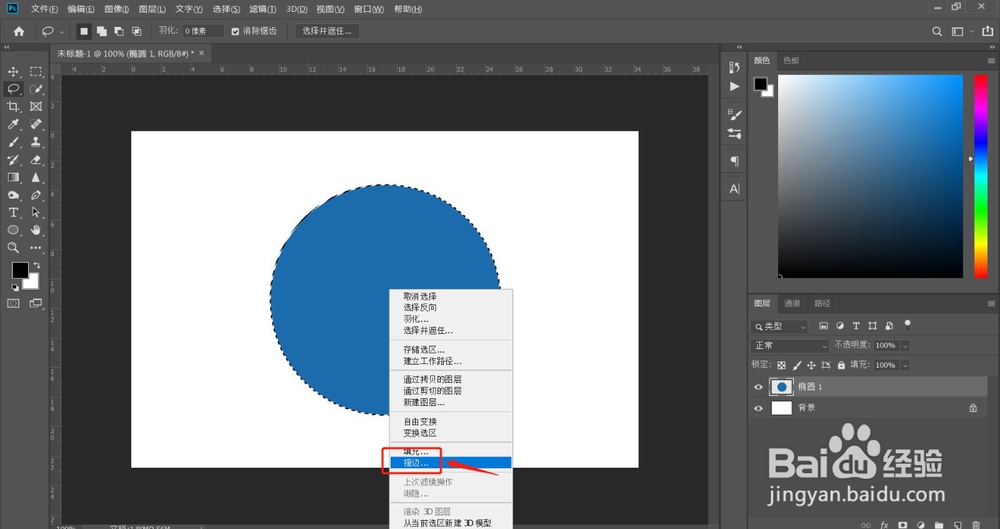This screenshot has height=529, width=1000.
Task: Click the vertical hue slider
Action: tap(980, 176)
